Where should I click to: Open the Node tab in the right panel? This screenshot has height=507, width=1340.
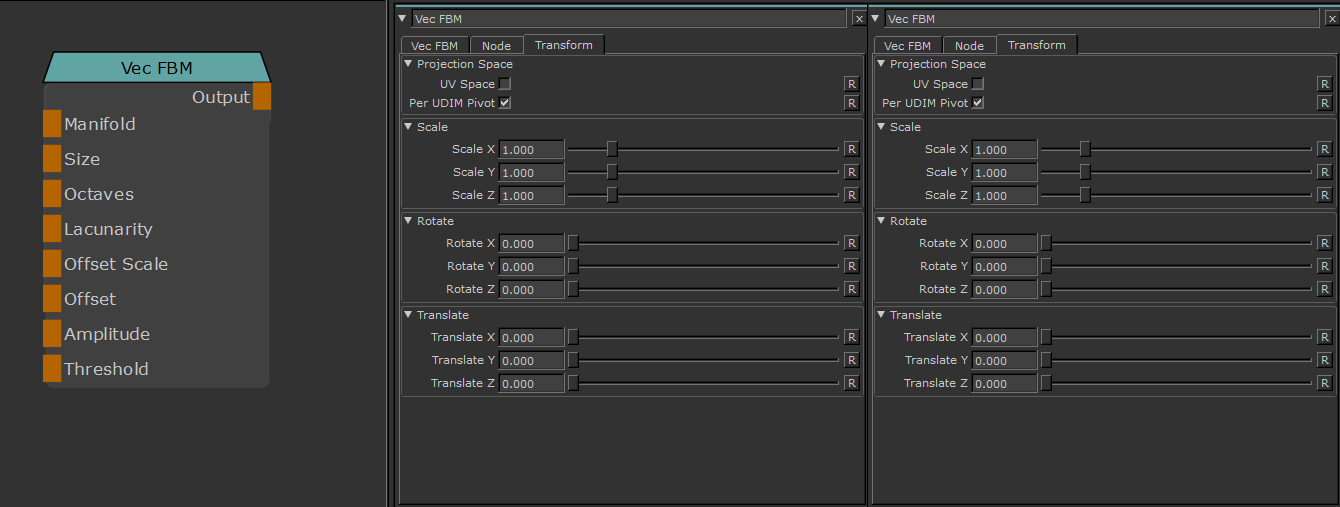click(x=968, y=45)
